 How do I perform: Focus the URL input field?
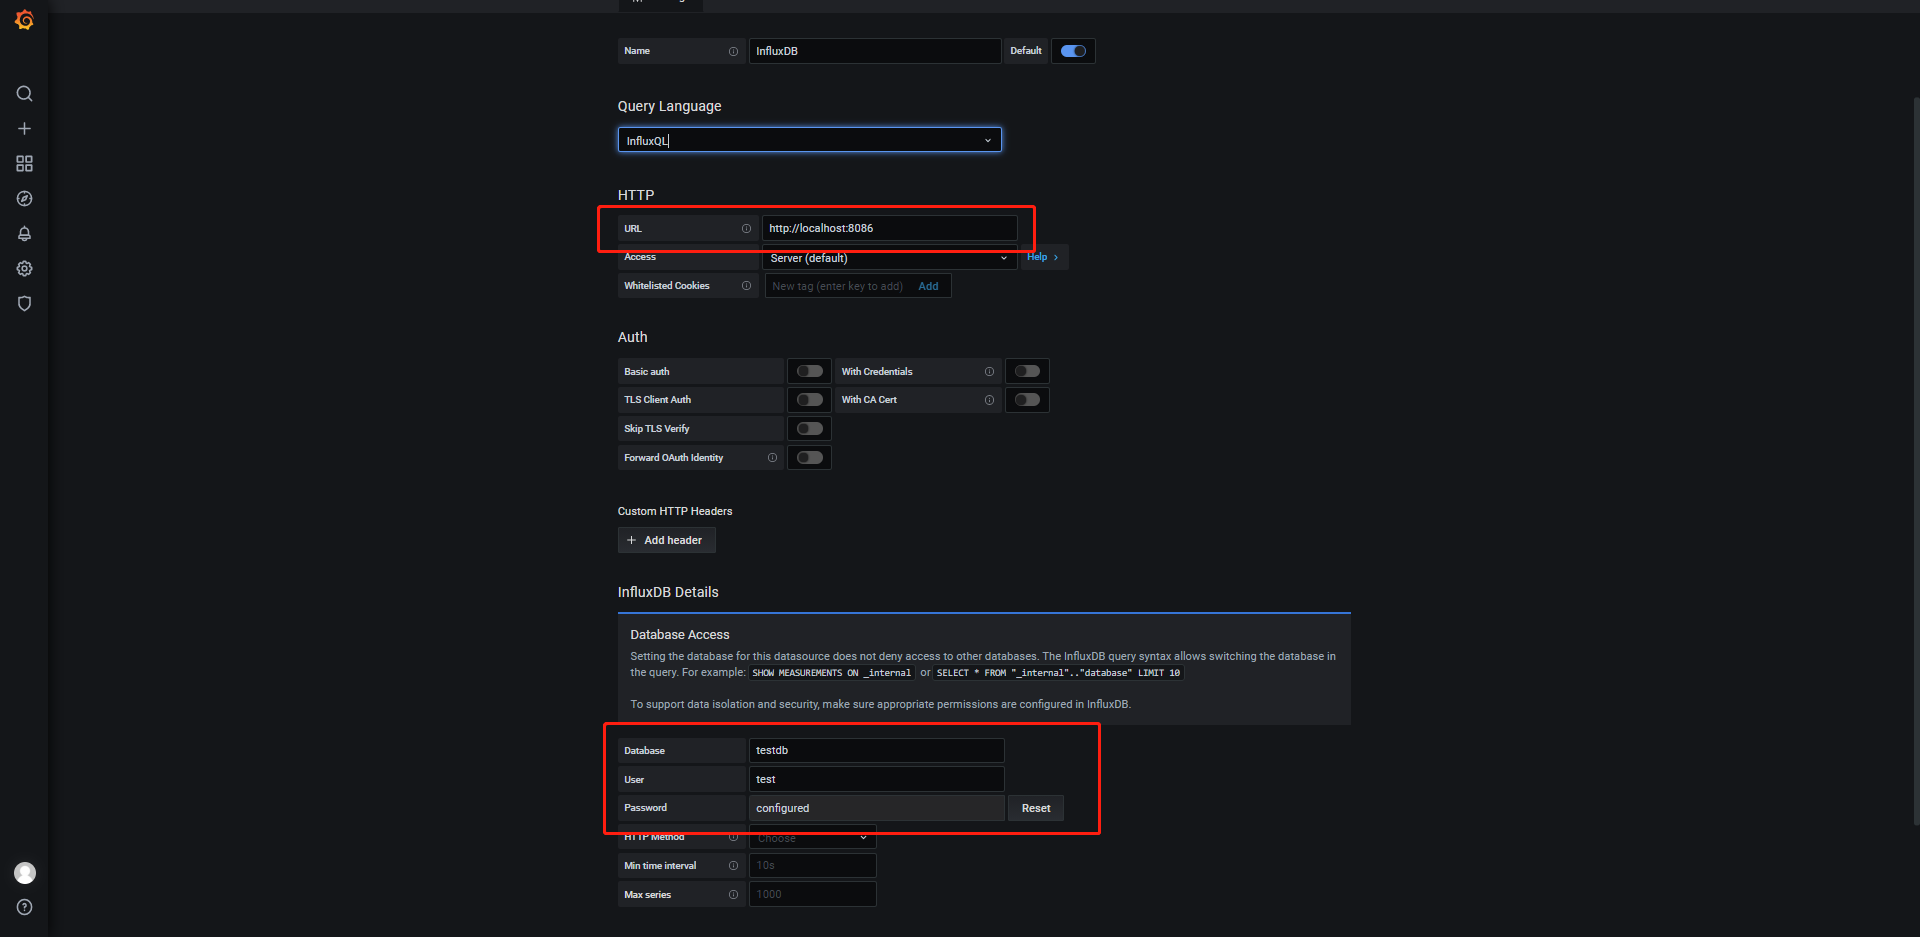890,229
